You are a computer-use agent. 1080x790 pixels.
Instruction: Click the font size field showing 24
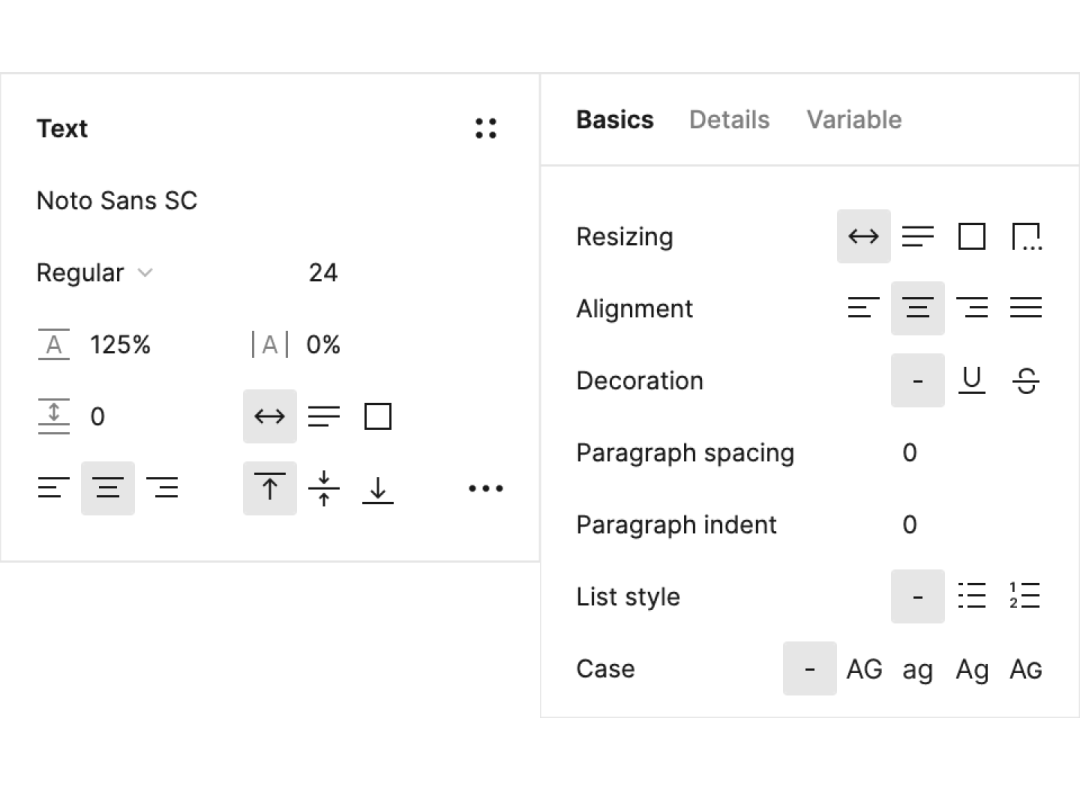click(323, 273)
